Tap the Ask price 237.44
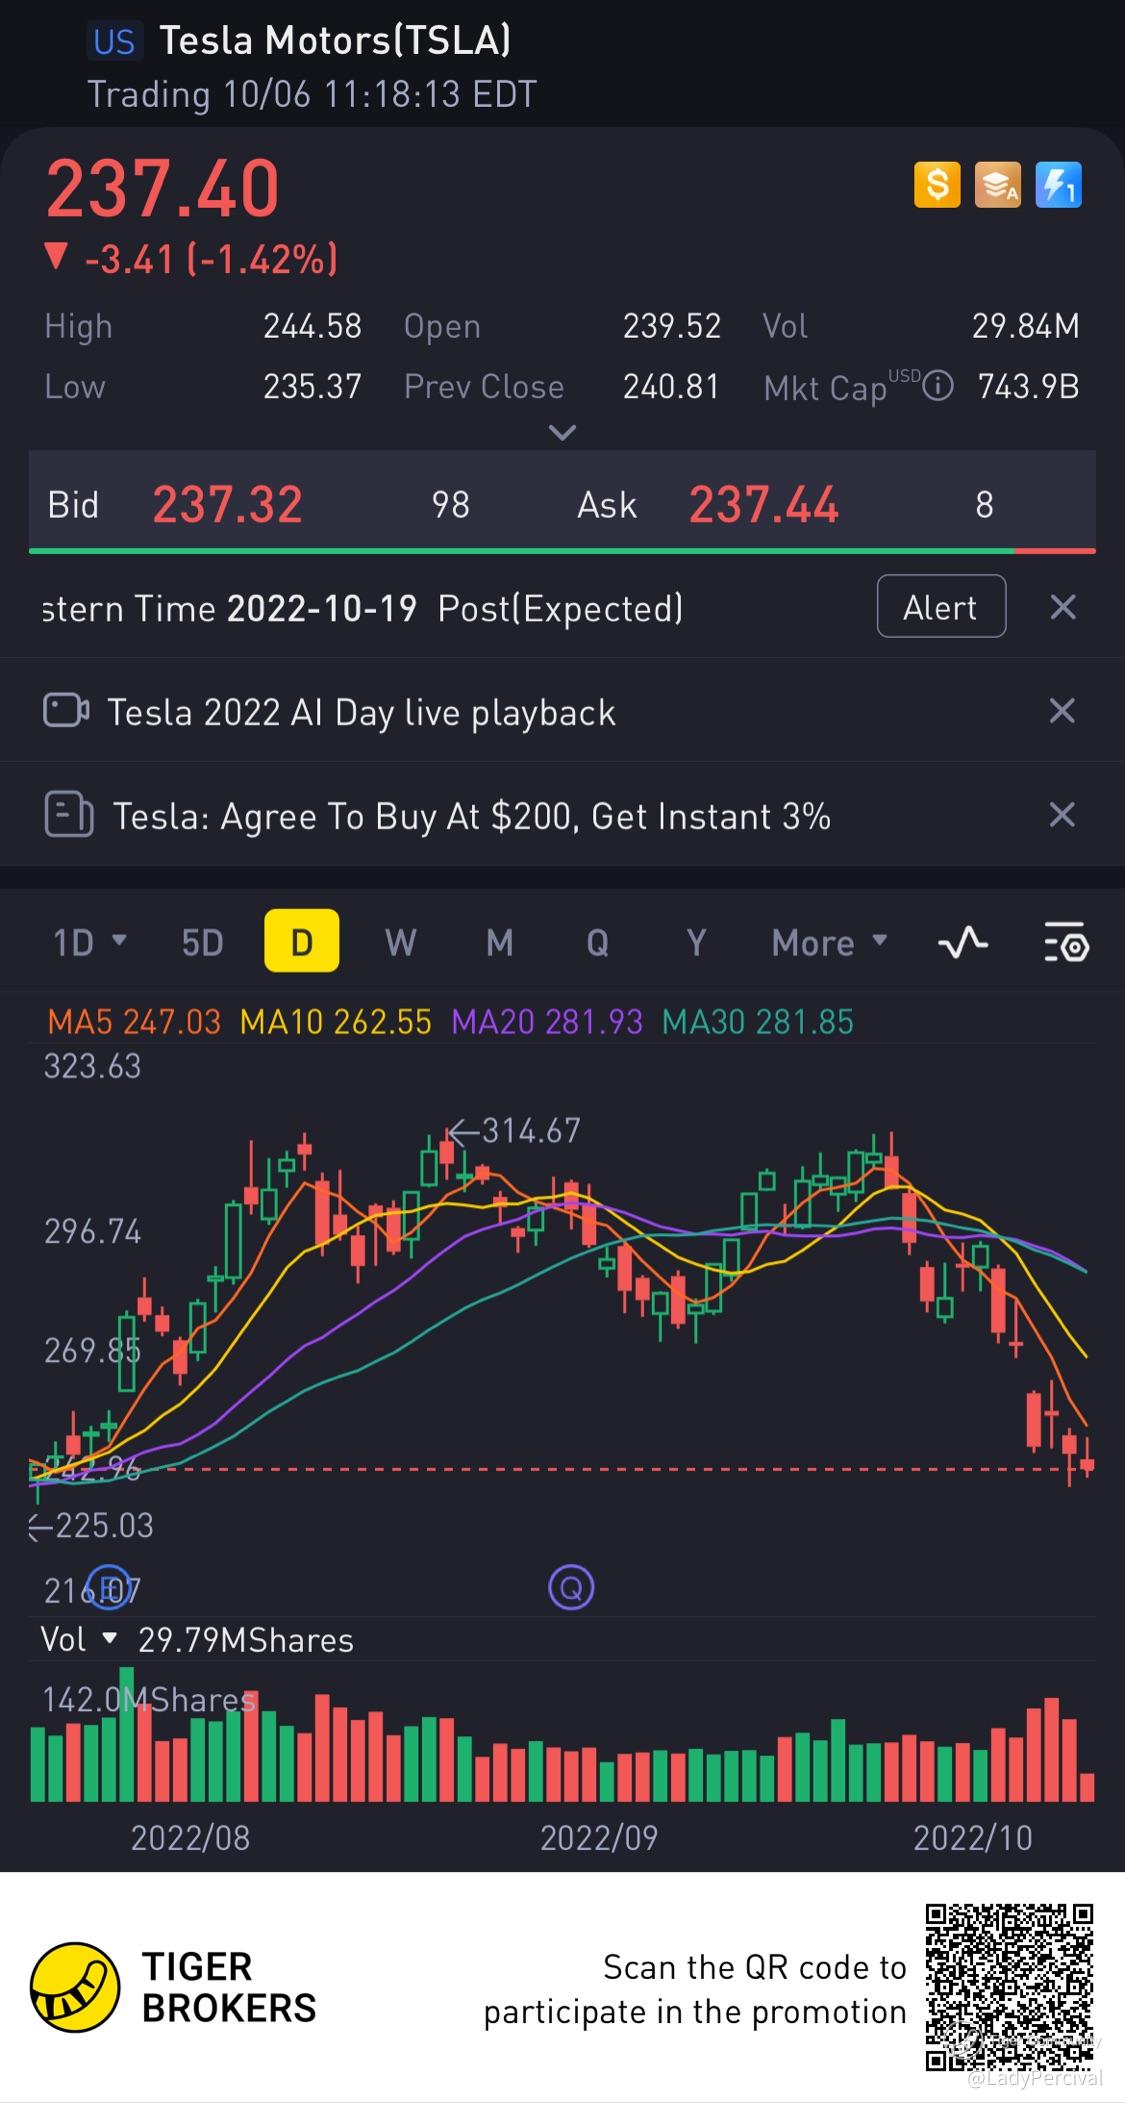The width and height of the screenshot is (1125, 2103). point(763,504)
